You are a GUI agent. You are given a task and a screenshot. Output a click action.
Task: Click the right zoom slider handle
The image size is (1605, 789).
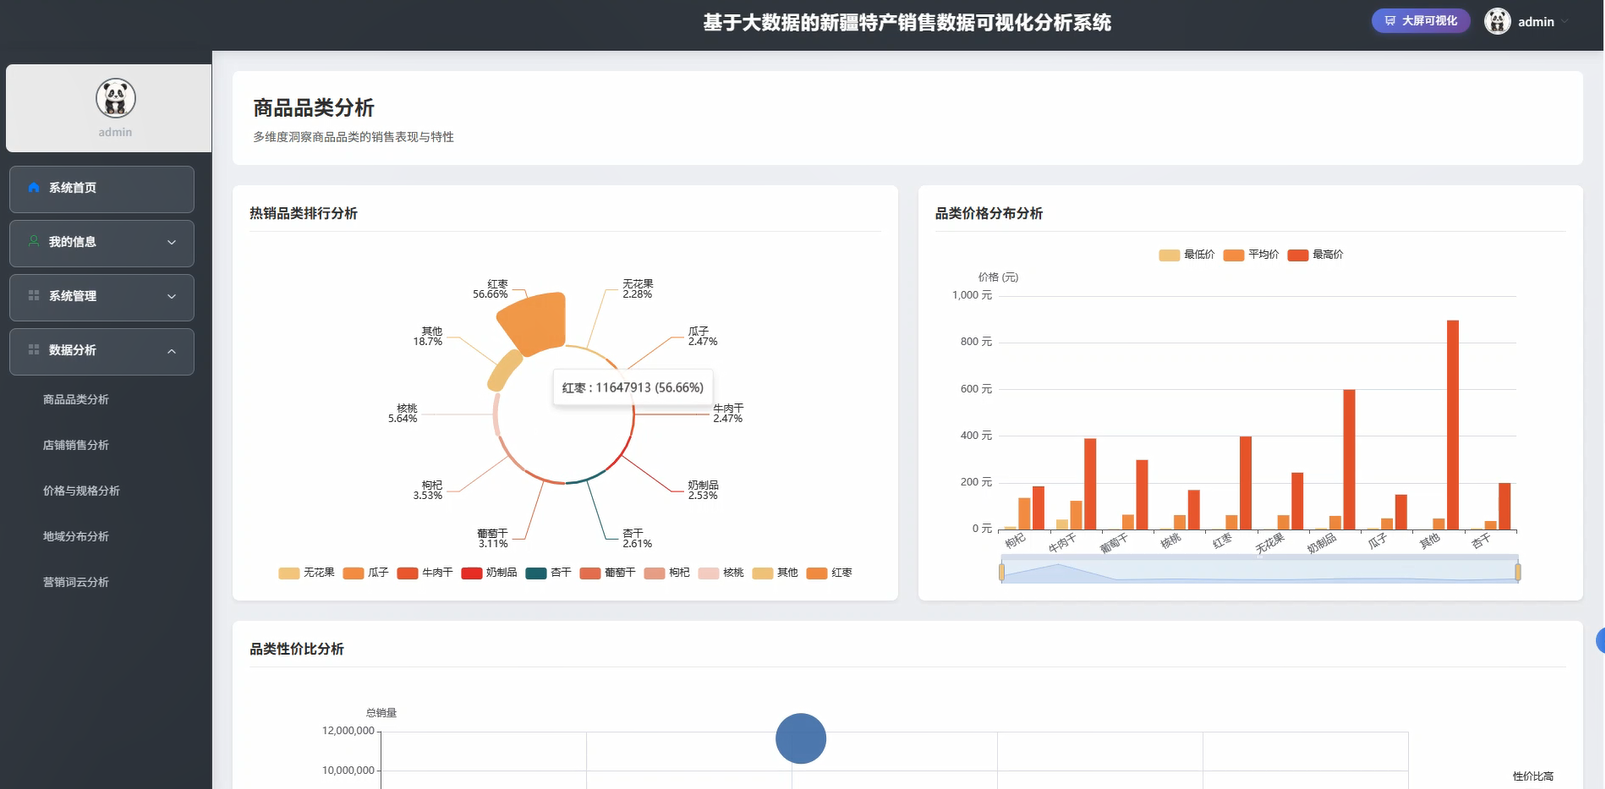(x=1518, y=572)
